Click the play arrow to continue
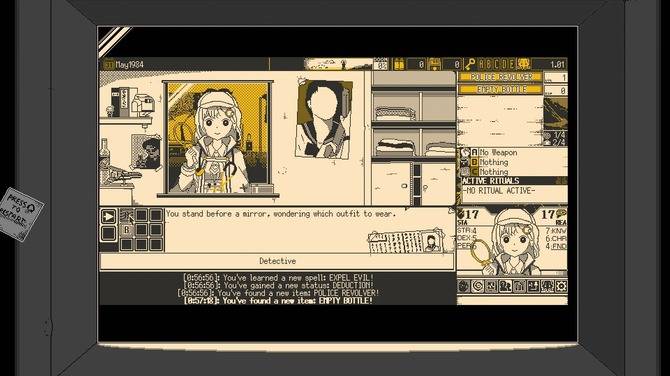 109,216
